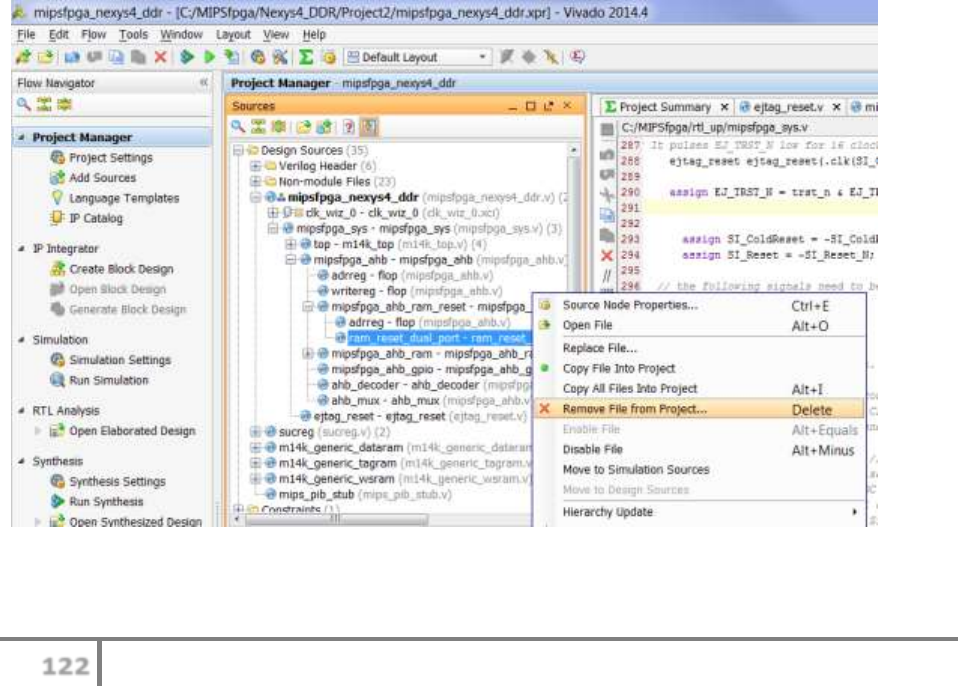Click the Run Synthesis icon in Flow Navigator
958x686 pixels.
58,502
